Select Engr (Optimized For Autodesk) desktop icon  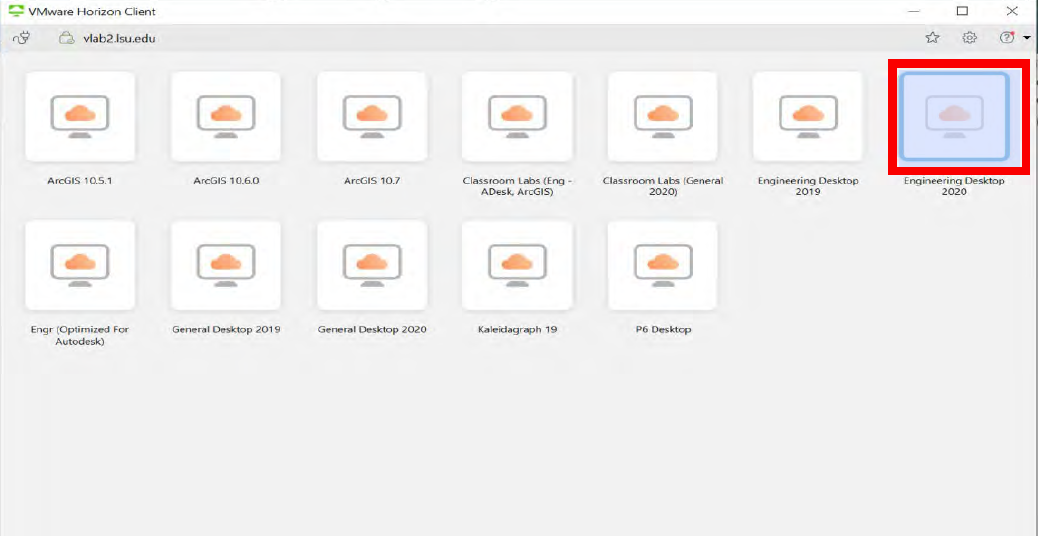click(80, 266)
